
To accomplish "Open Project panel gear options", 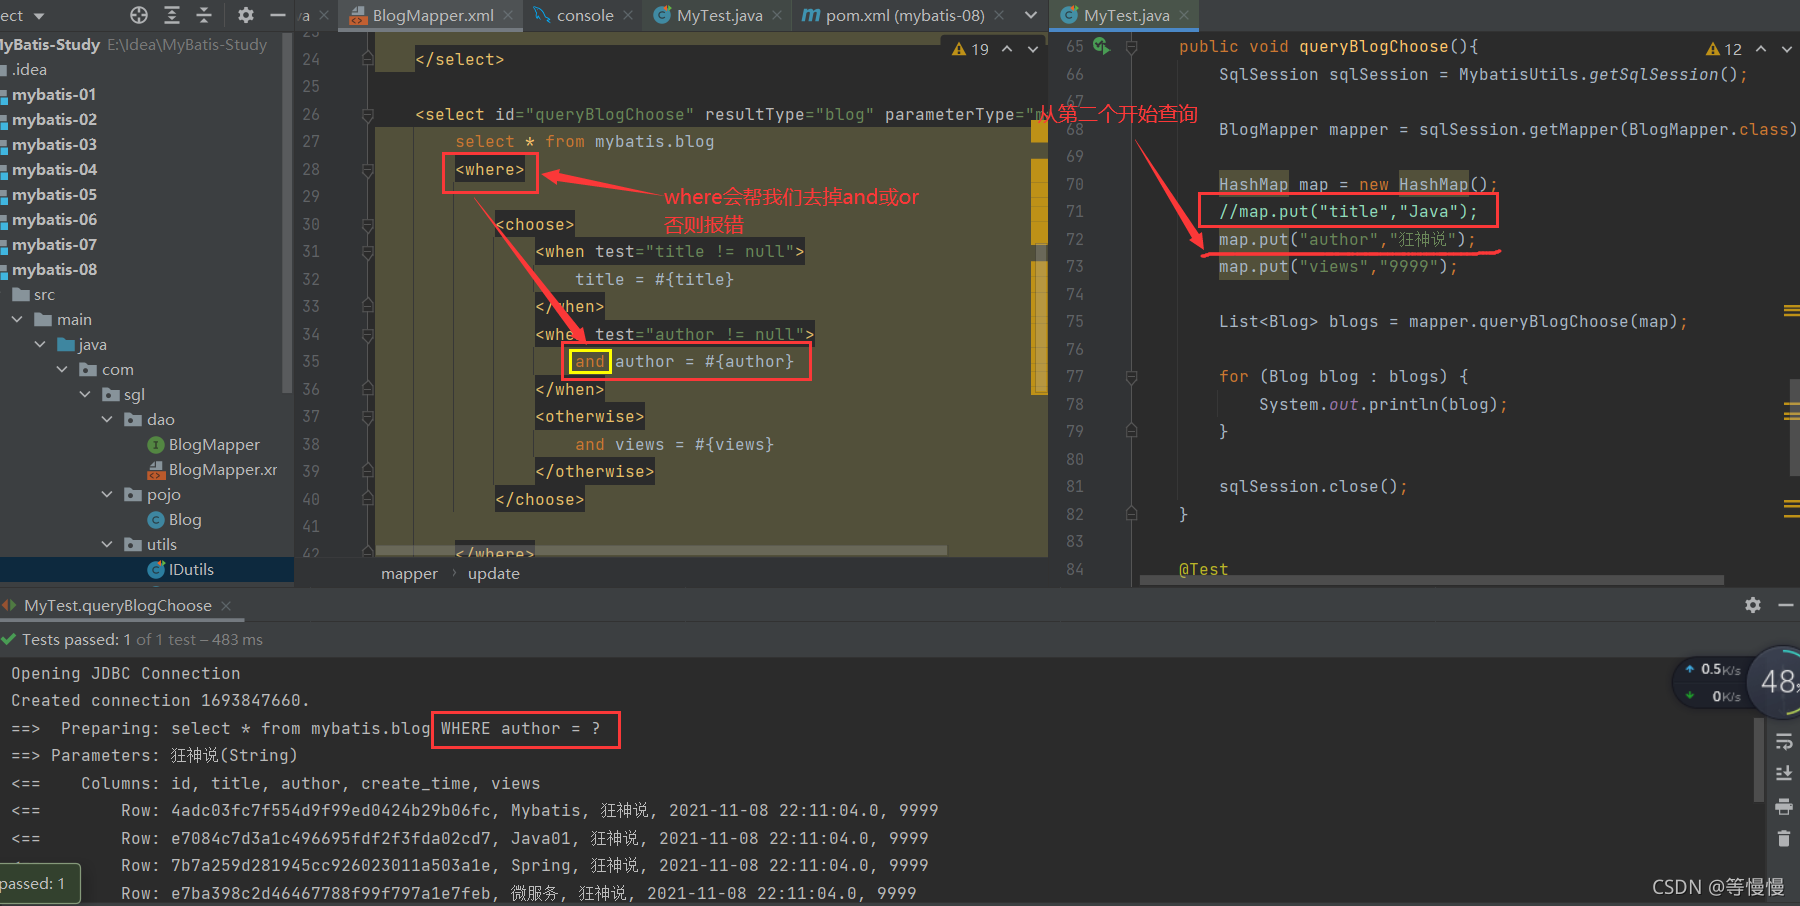I will (246, 15).
